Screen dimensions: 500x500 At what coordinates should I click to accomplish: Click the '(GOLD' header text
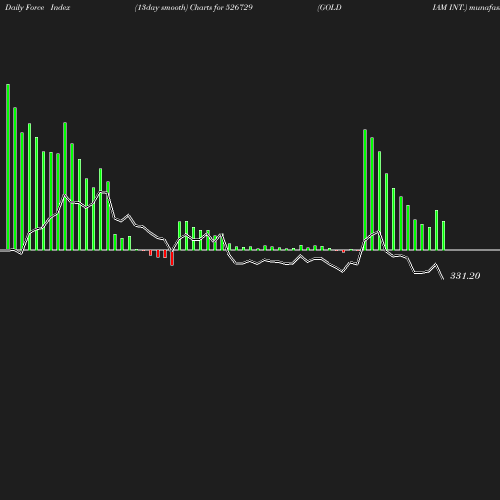click(x=329, y=7)
